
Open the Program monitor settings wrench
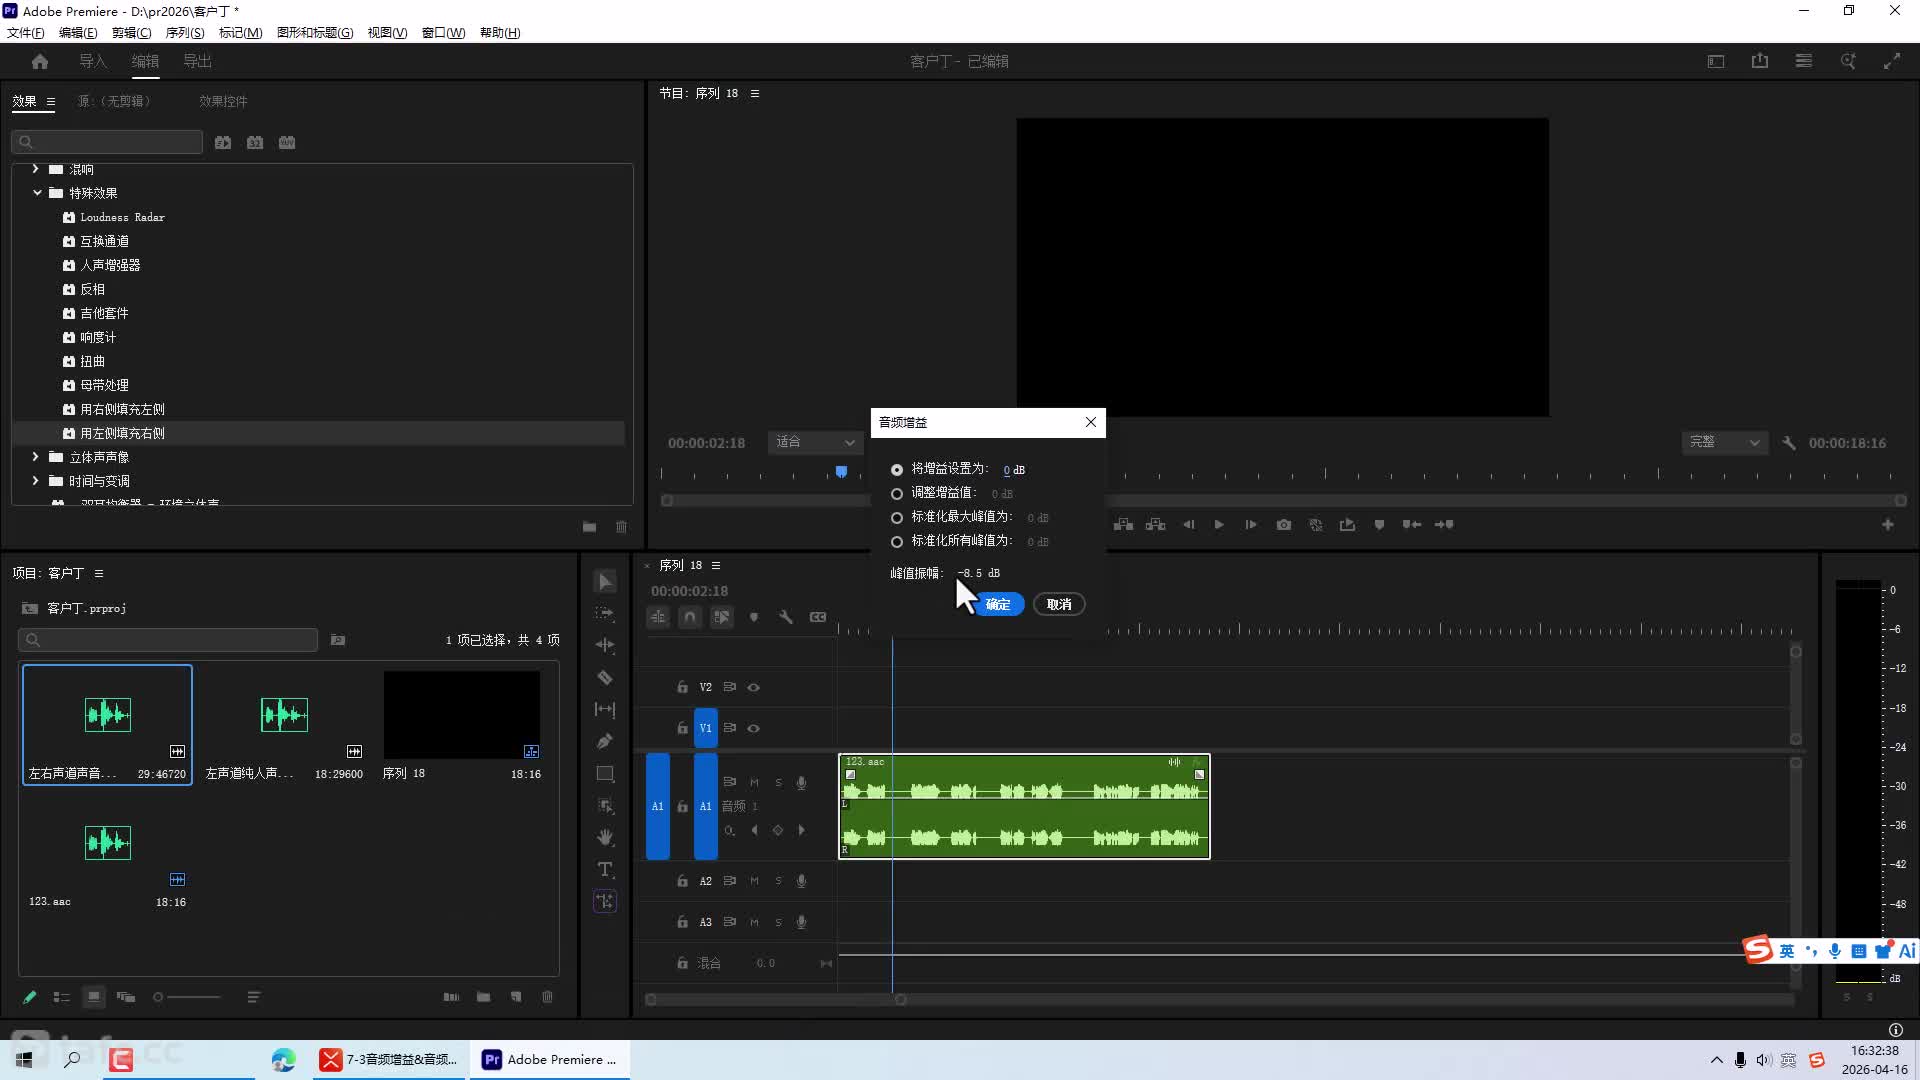(1789, 442)
